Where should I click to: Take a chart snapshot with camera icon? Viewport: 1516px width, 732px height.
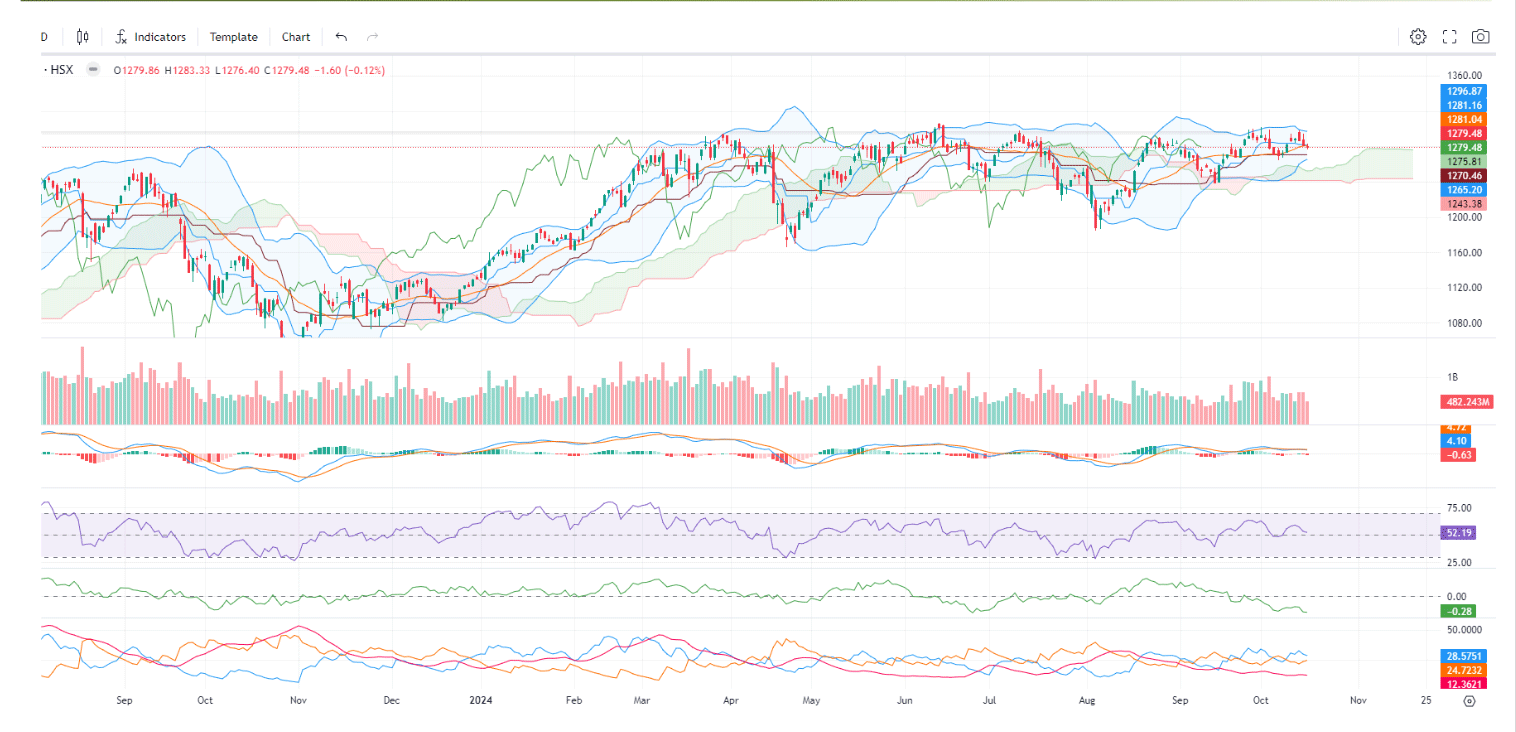click(1481, 37)
